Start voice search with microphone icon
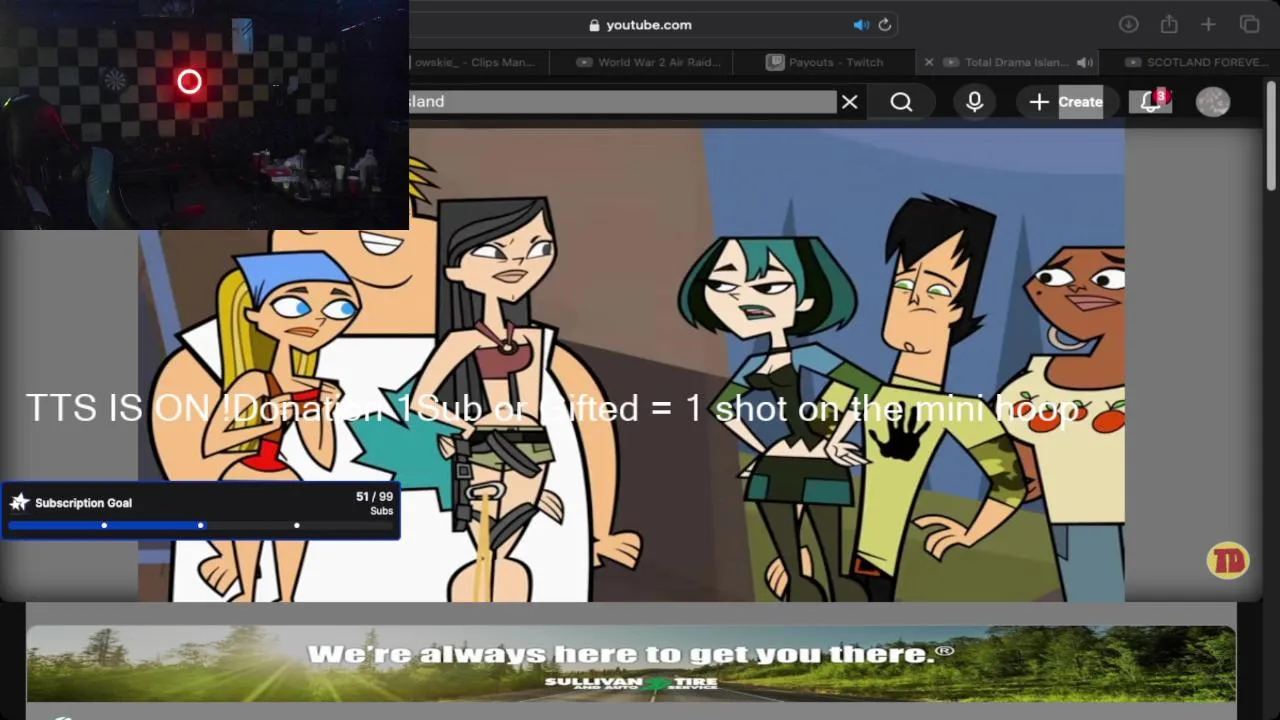This screenshot has width=1280, height=720. coord(975,102)
